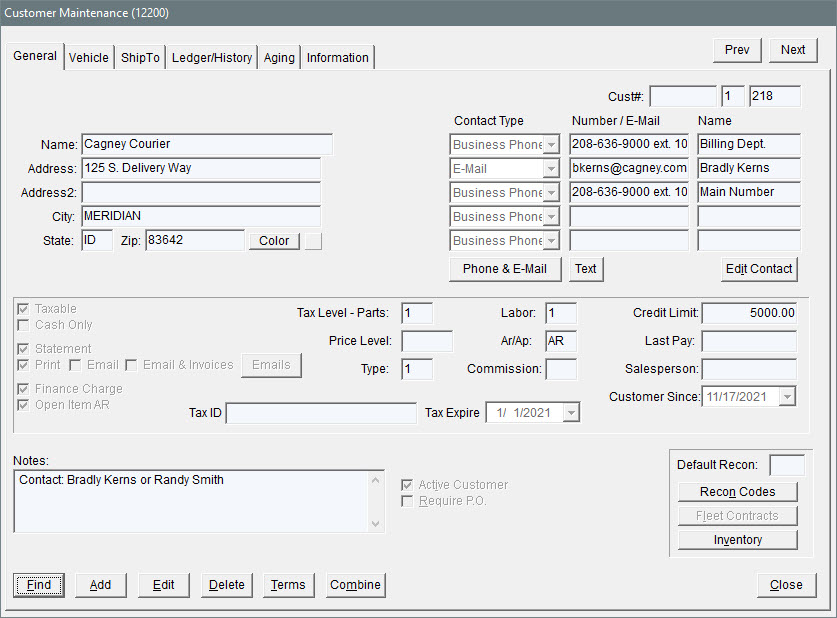The width and height of the screenshot is (837, 618).
Task: Go to the Next customer
Action: tap(793, 50)
